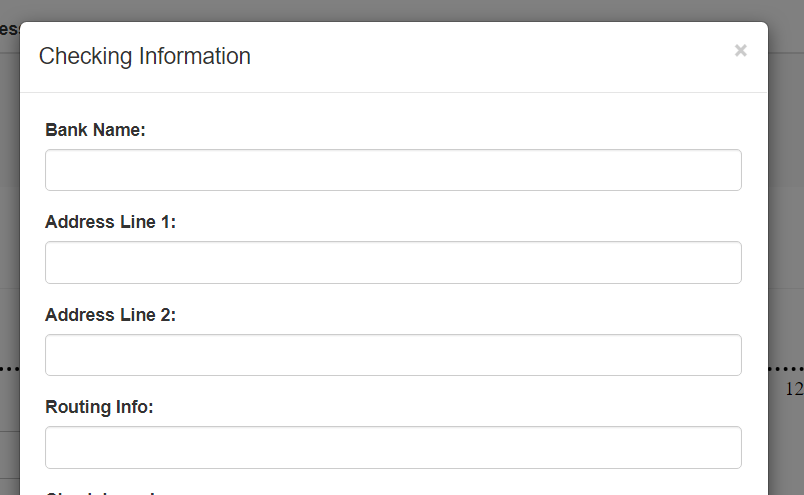The width and height of the screenshot is (804, 495).
Task: Click the dark backdrop strip above the dialog
Action: (402, 10)
